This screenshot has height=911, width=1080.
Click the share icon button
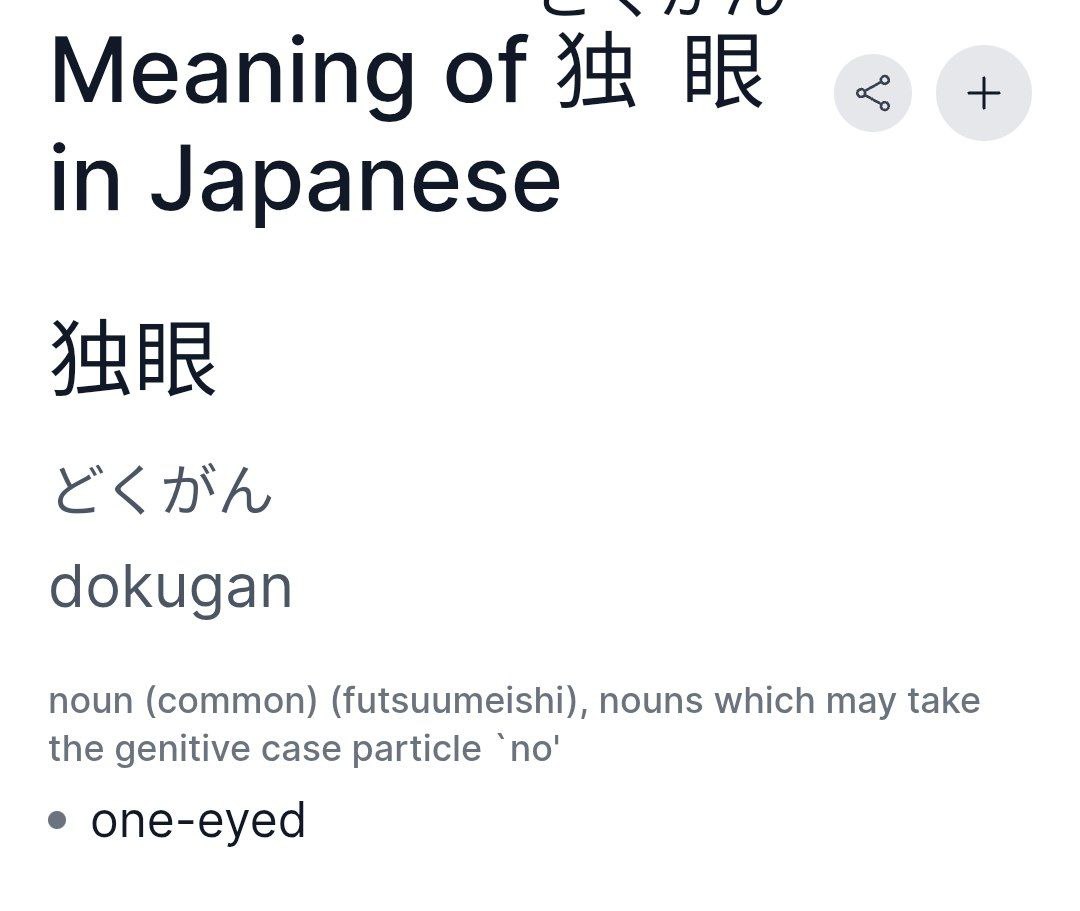coord(873,93)
